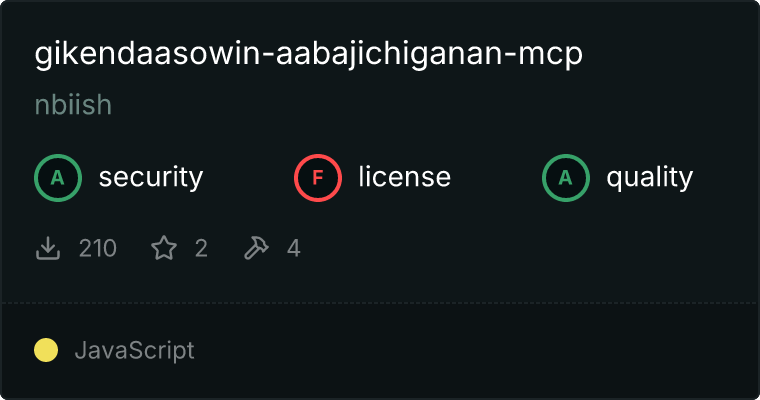The image size is (760, 400).
Task: Click the tools count of 4
Action: [294, 248]
